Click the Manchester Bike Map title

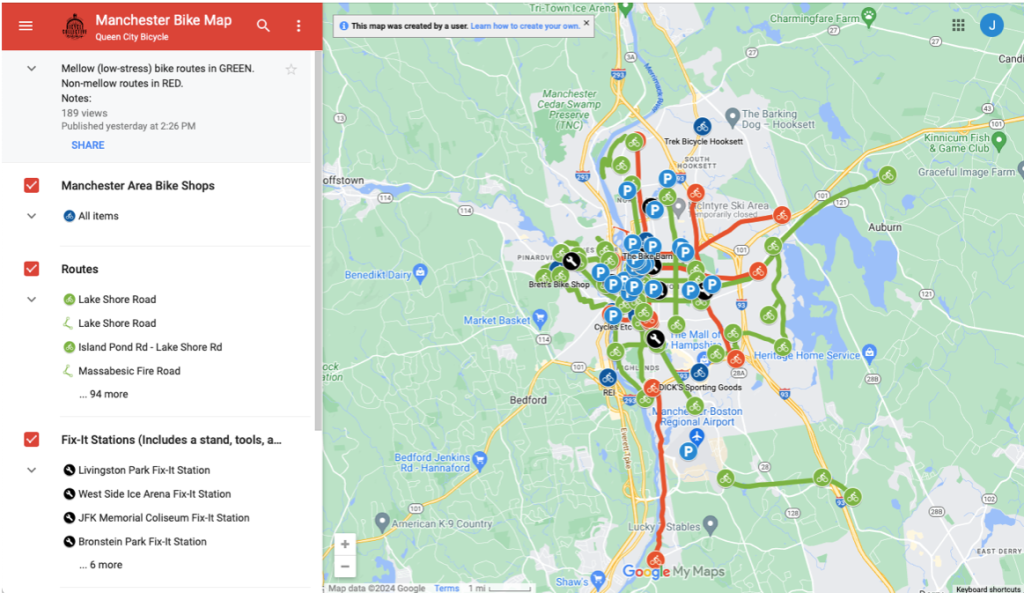point(163,20)
